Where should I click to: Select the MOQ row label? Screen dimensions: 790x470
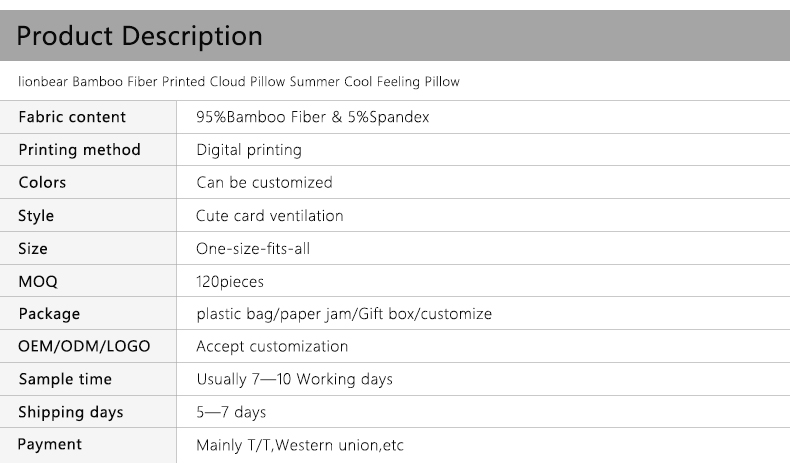click(38, 282)
